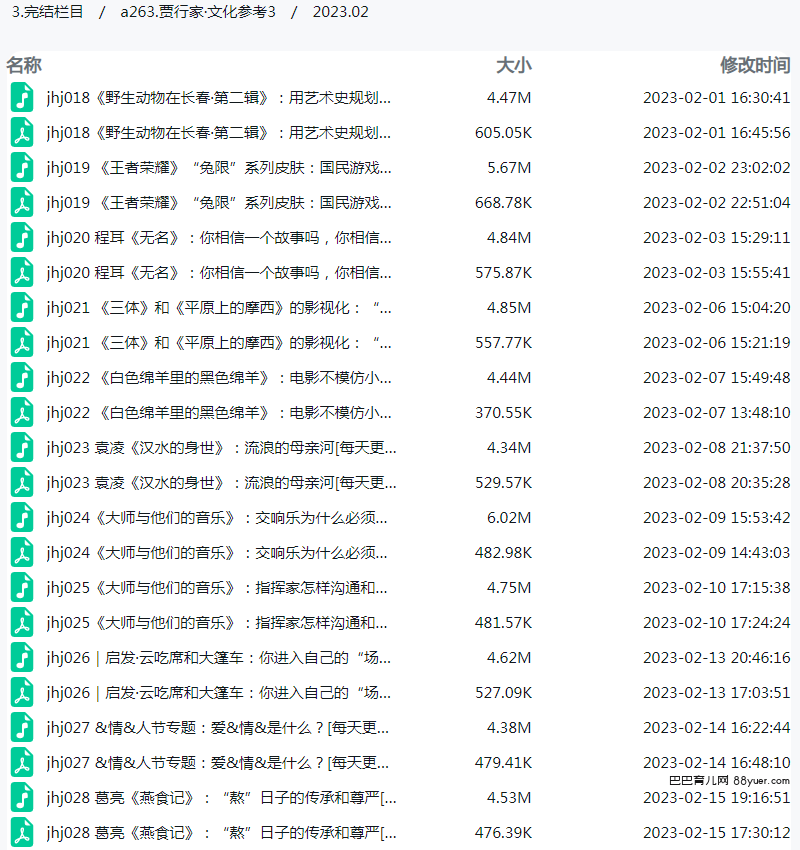Select the 2023.02 breadcrumb folder
The image size is (800, 850).
[340, 11]
